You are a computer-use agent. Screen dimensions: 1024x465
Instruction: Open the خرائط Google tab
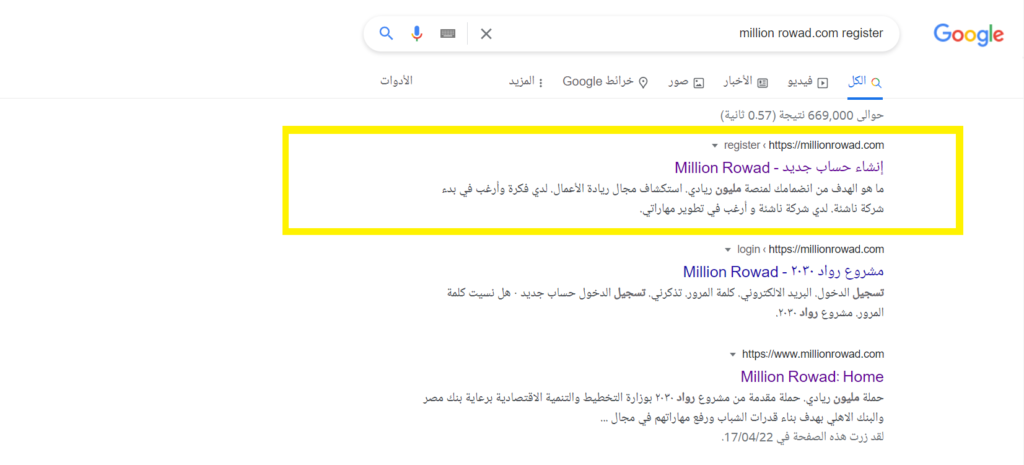pos(605,82)
